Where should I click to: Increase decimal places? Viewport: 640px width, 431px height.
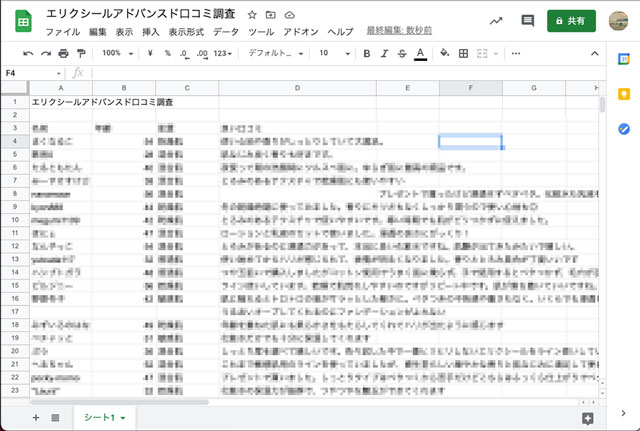point(202,53)
